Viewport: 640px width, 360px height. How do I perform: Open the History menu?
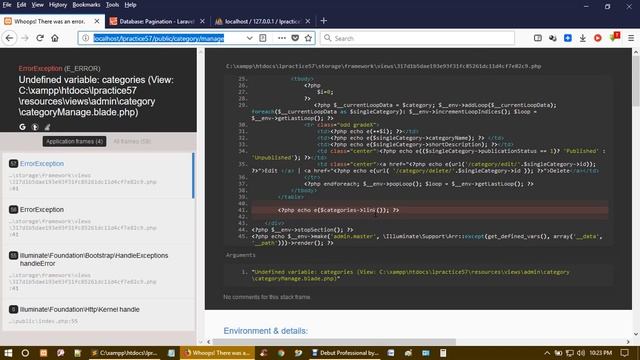pyautogui.click(x=58, y=5)
